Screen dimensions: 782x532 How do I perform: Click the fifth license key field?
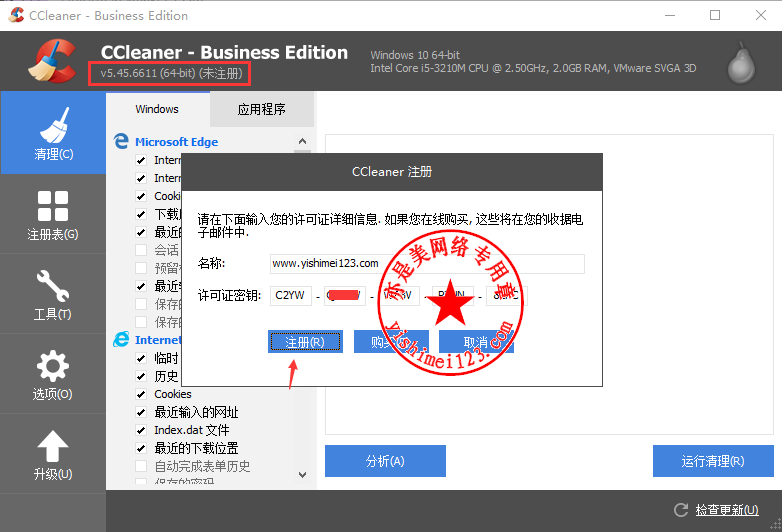pos(506,296)
